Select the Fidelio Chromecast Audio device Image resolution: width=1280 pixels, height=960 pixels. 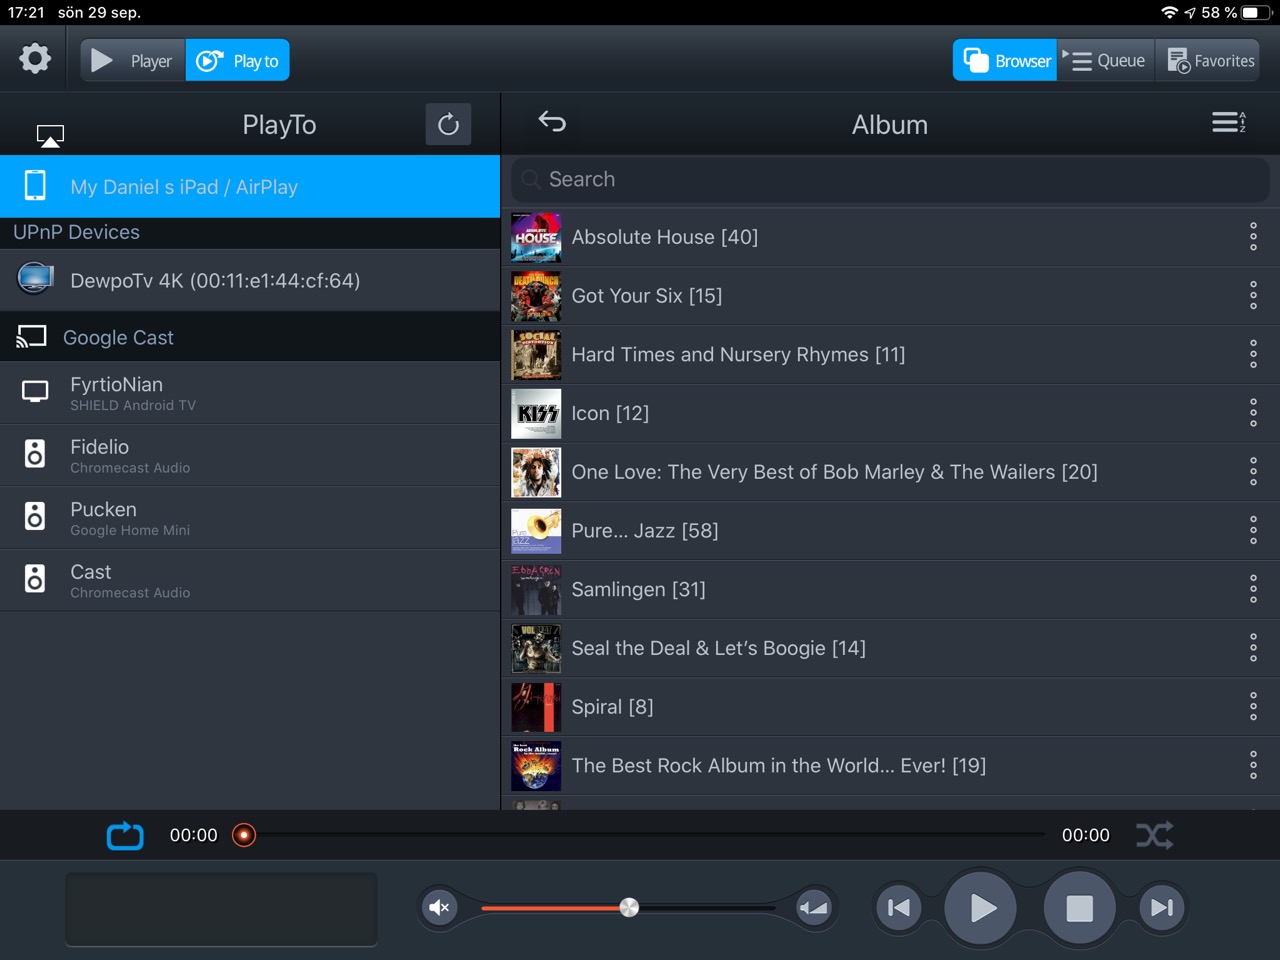[x=250, y=455]
